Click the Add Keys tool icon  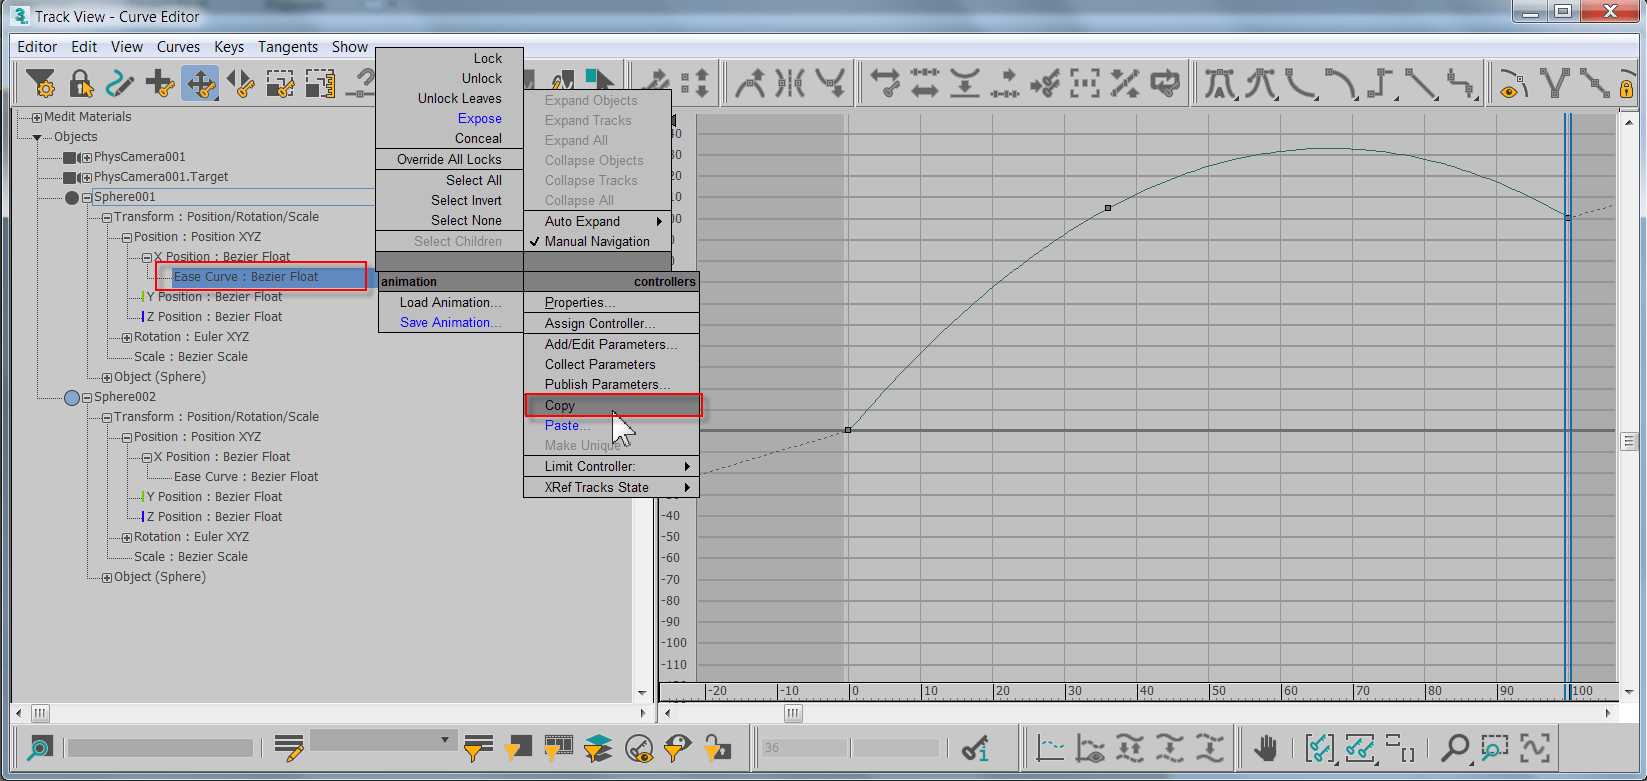click(x=160, y=84)
